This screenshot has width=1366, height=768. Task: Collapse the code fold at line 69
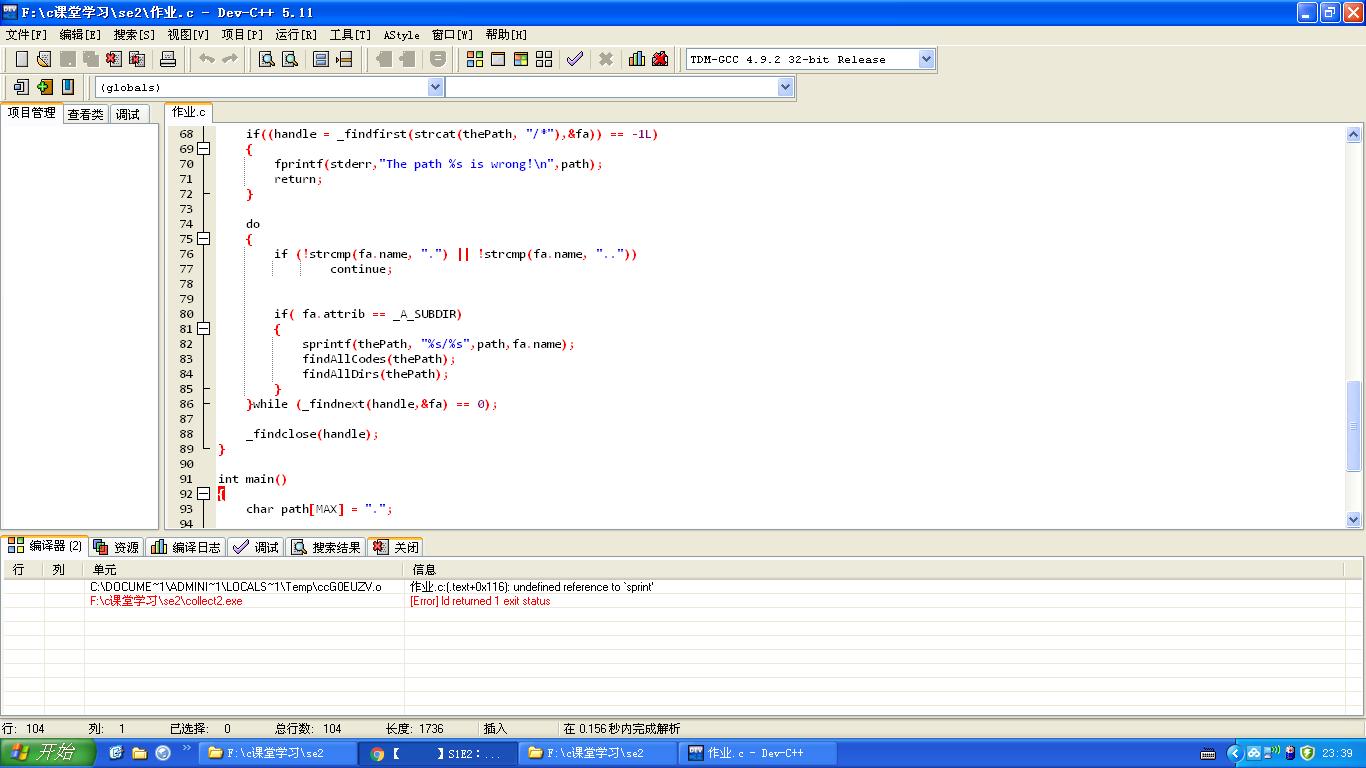(204, 149)
